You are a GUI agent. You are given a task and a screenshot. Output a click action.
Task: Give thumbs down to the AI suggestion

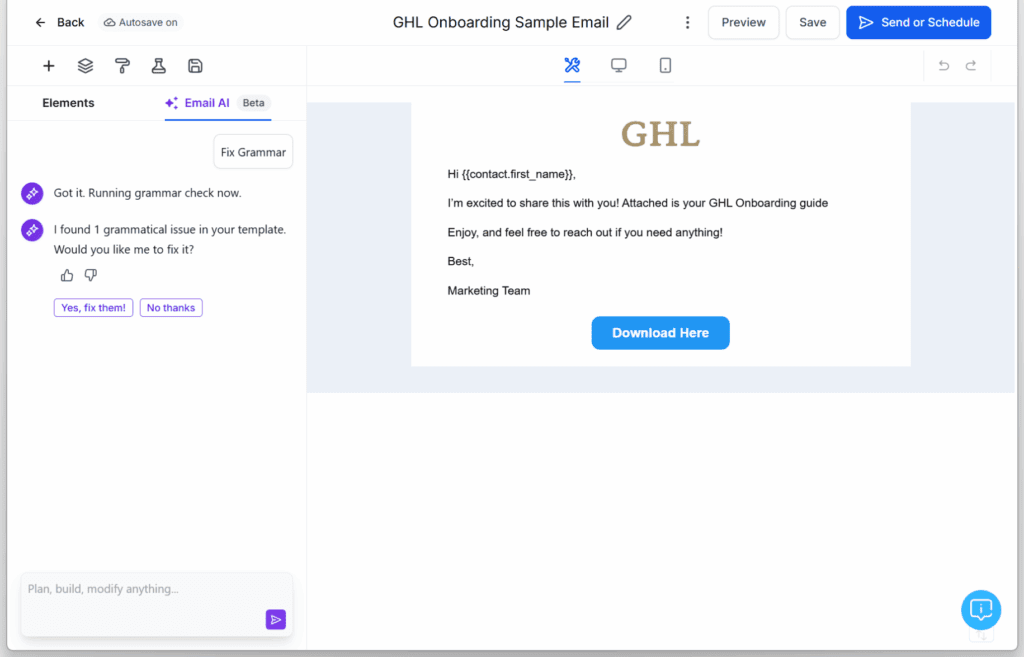click(x=90, y=275)
